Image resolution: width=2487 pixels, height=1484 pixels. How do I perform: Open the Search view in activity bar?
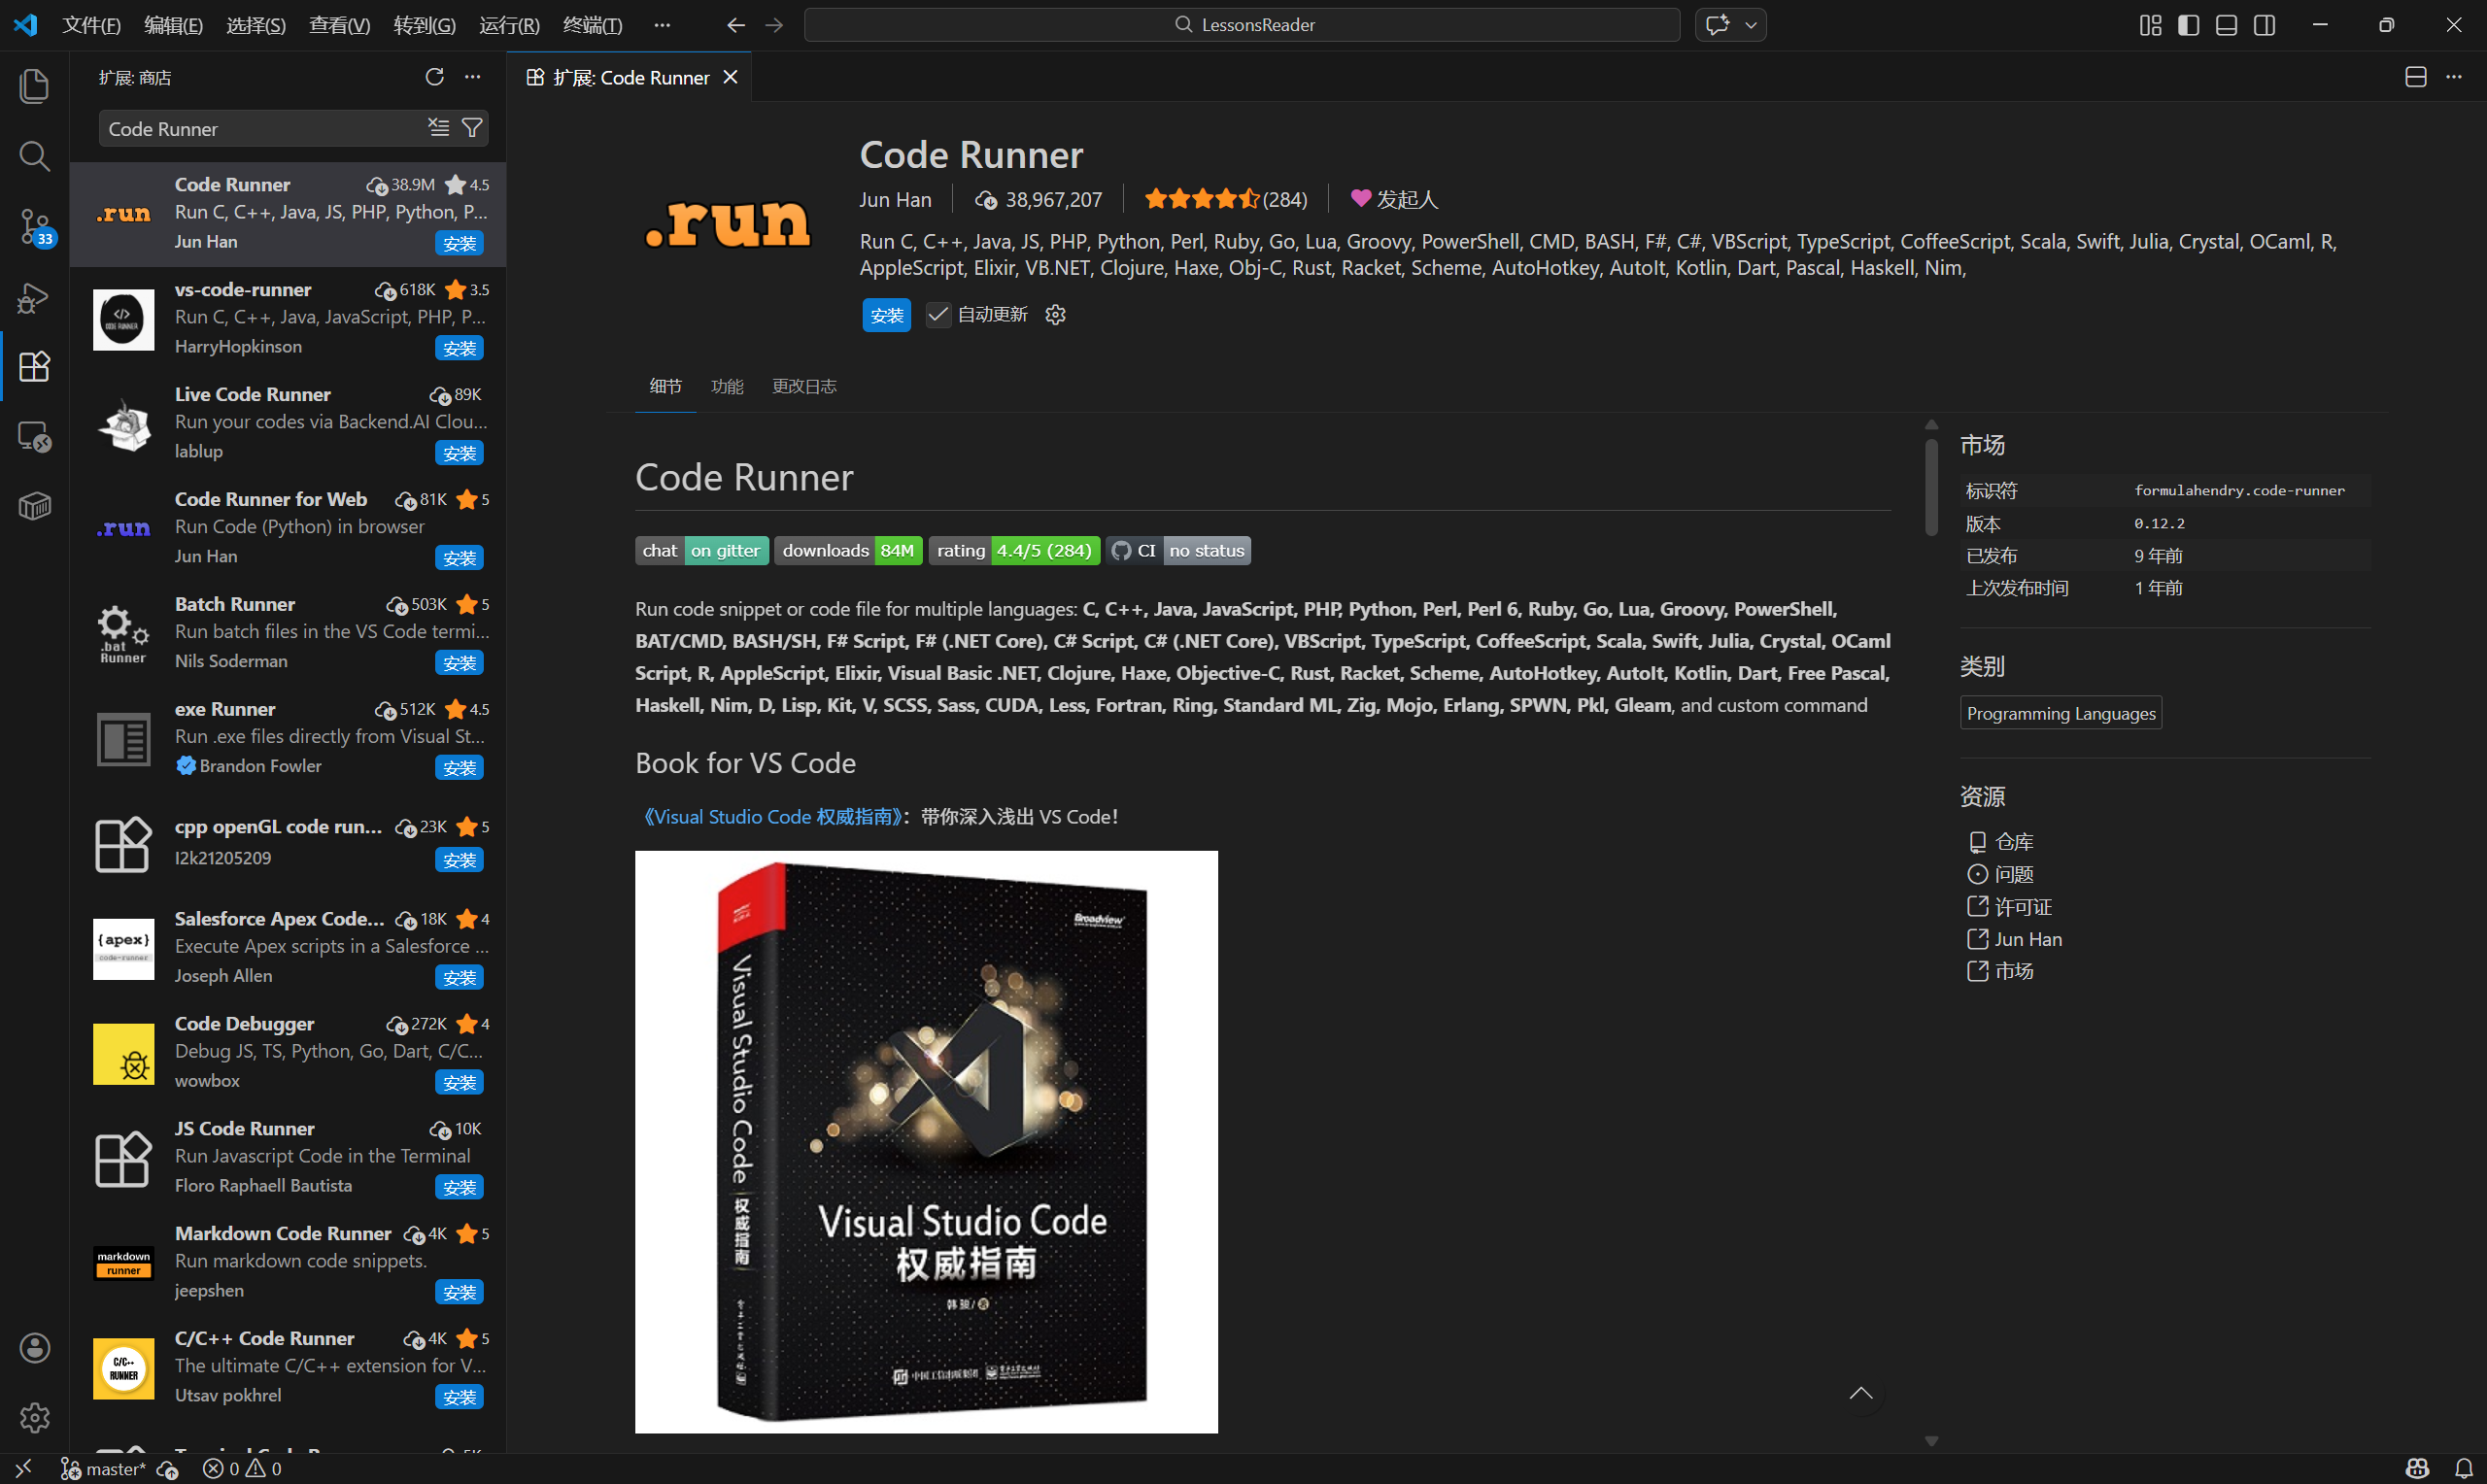point(34,156)
